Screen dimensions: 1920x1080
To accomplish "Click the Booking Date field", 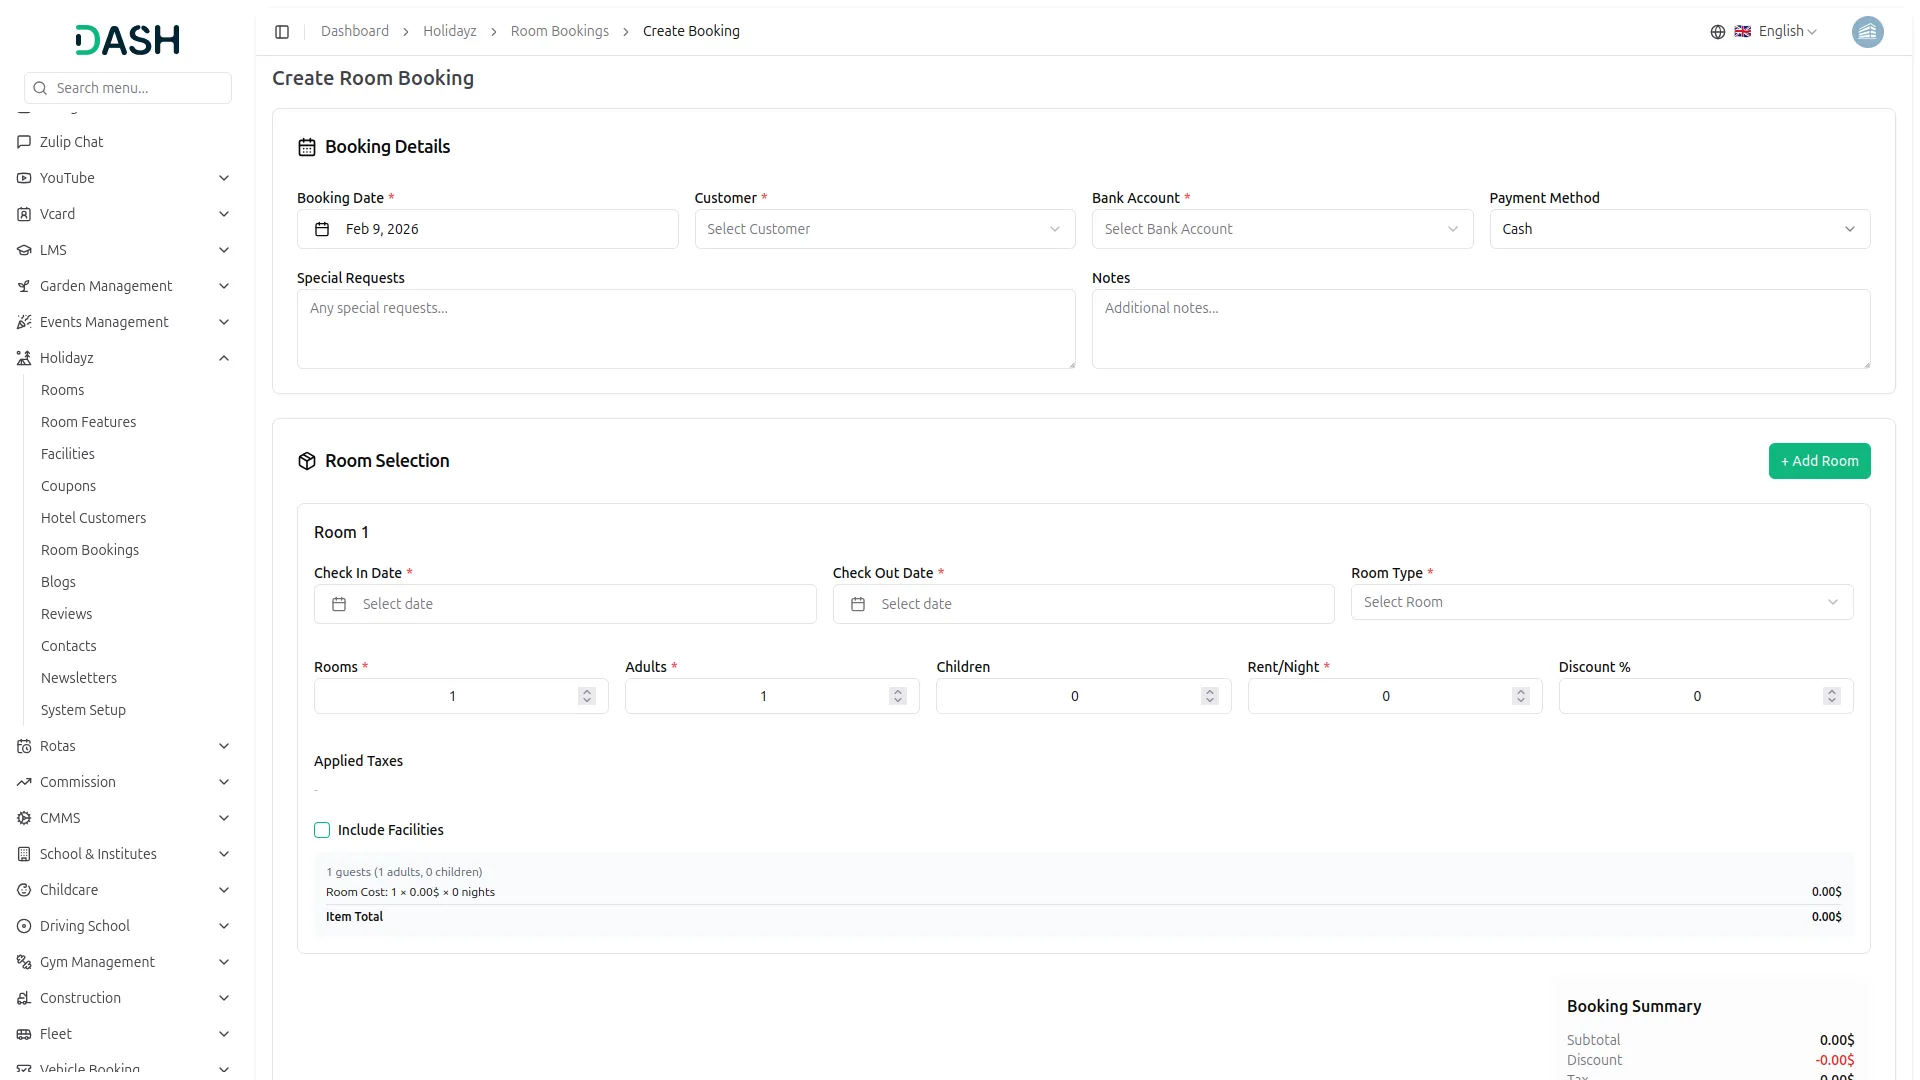I will click(x=487, y=229).
